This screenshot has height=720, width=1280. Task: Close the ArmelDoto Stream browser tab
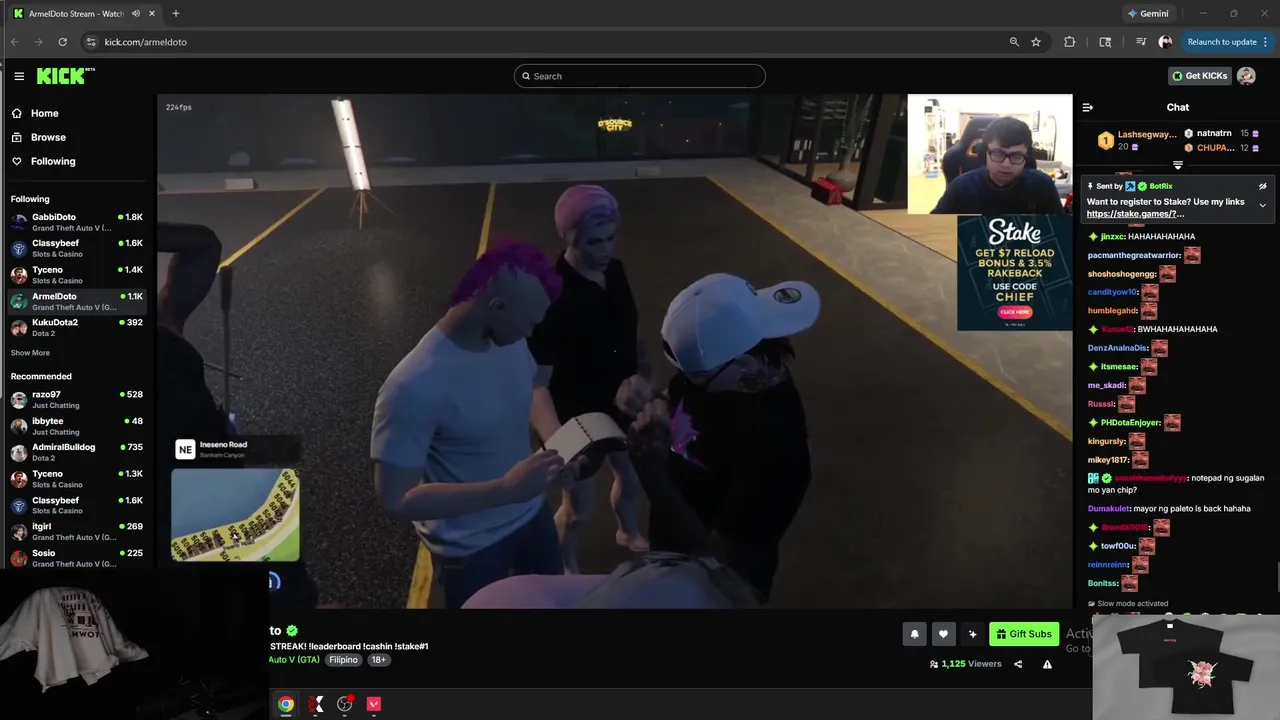pos(152,14)
